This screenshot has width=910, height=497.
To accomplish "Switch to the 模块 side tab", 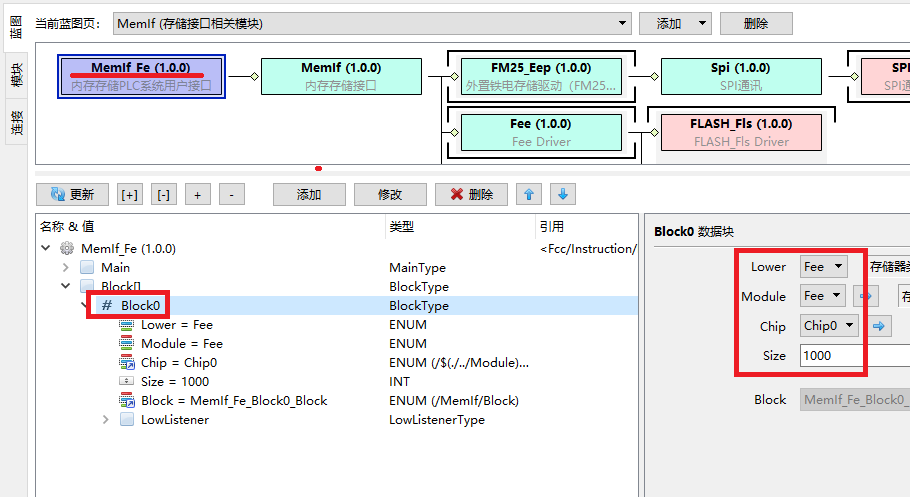I will click(17, 75).
